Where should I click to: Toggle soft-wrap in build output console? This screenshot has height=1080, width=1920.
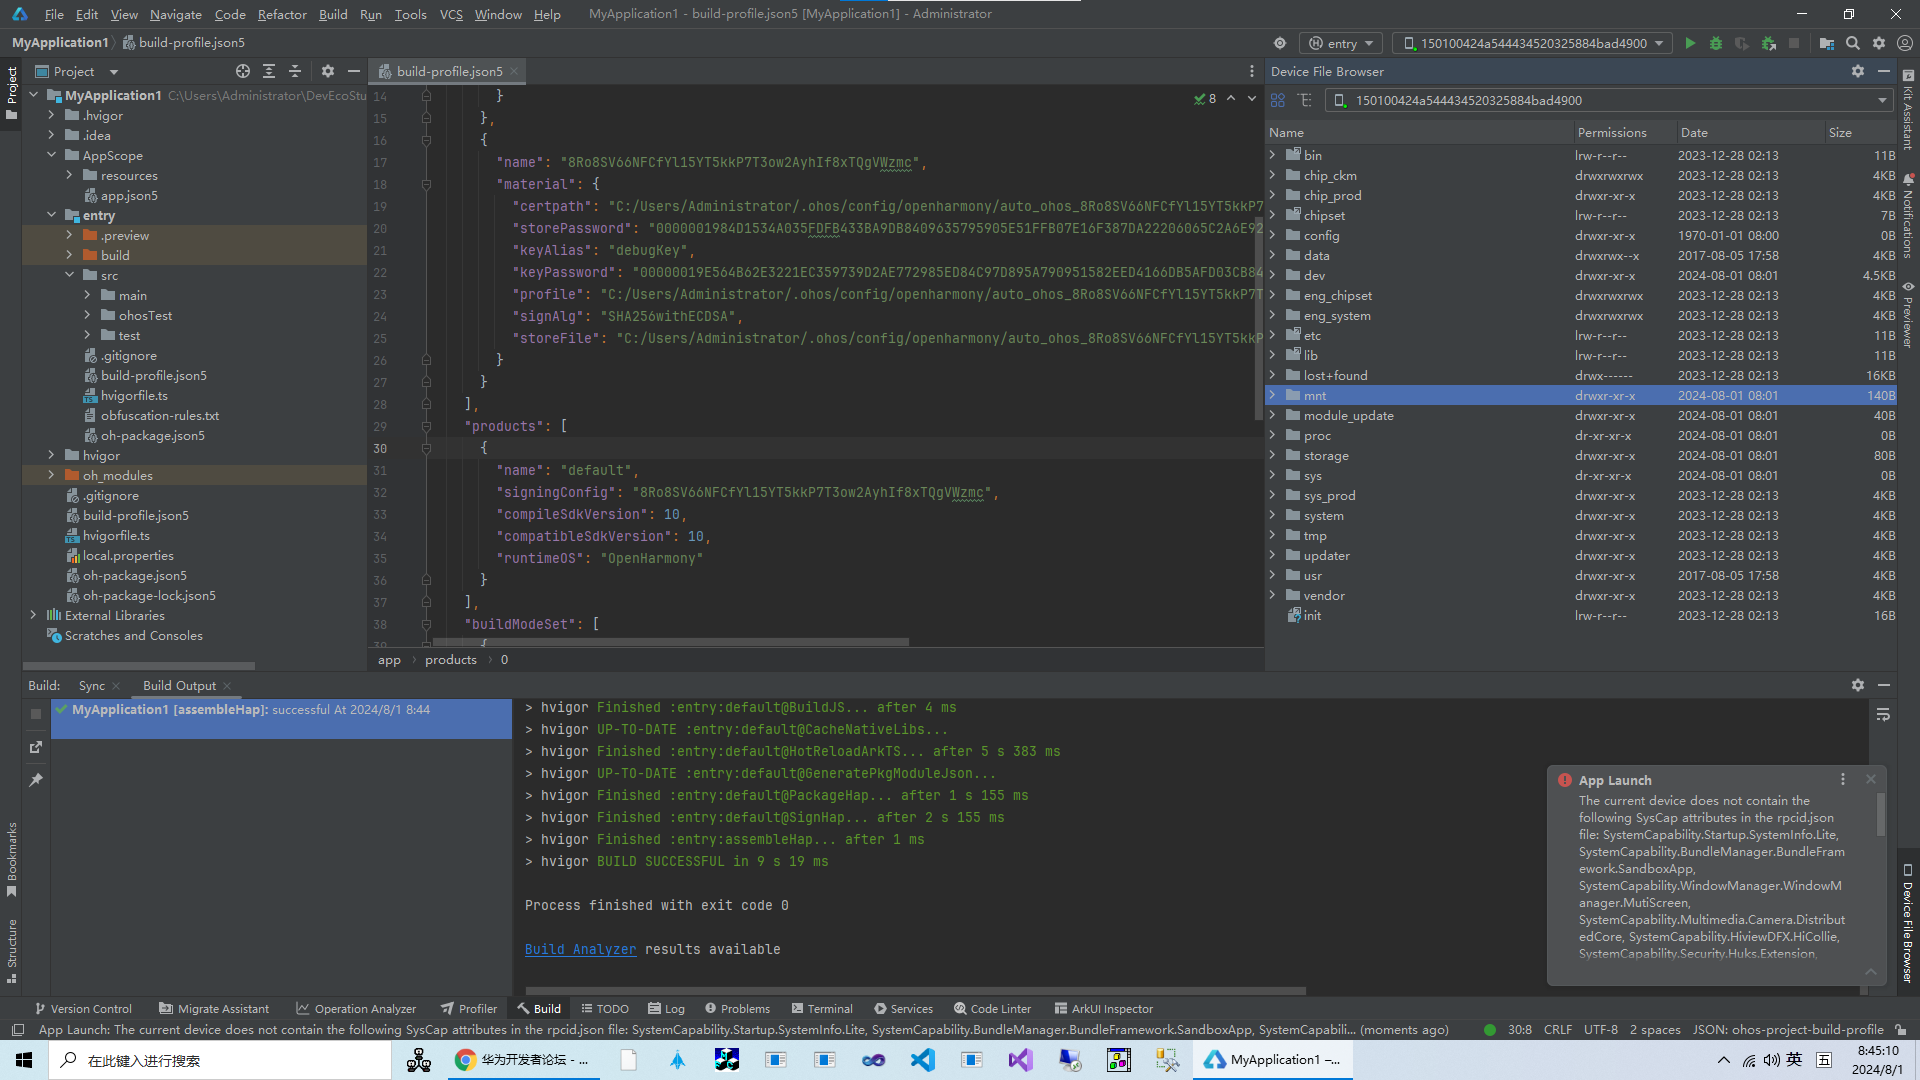(1883, 715)
